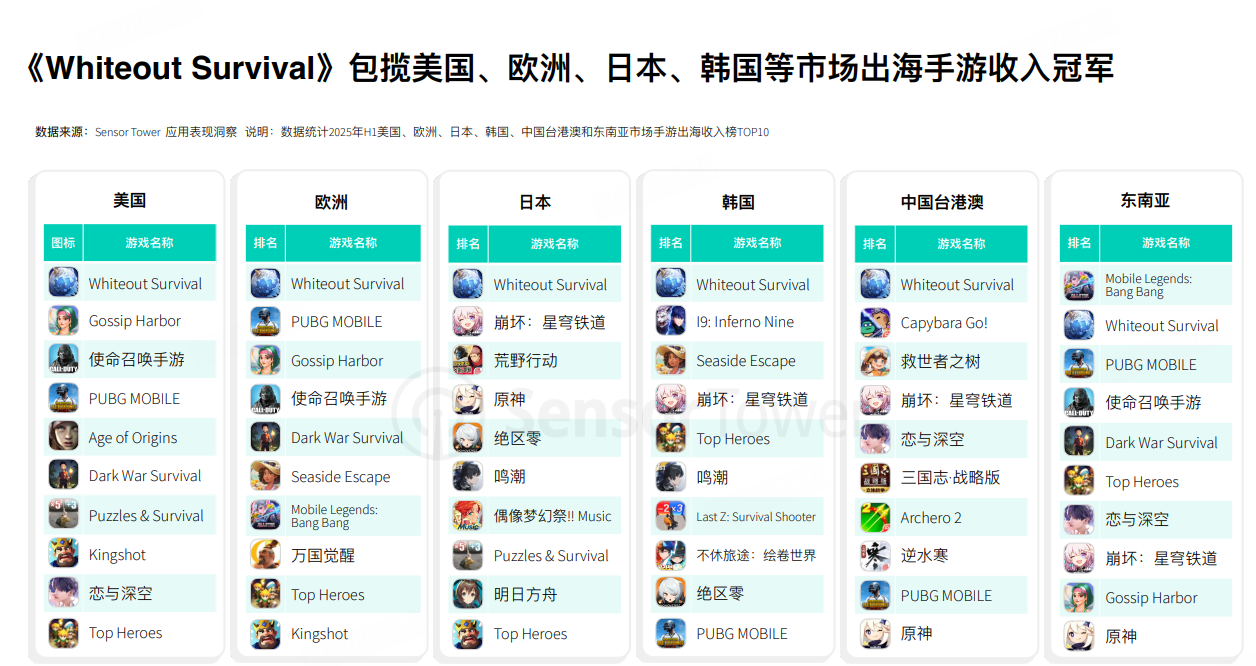Image resolution: width=1256 pixels, height=666 pixels.
Task: Click 使命召唤手游 icon in 东南亚 column
Action: tap(1079, 402)
